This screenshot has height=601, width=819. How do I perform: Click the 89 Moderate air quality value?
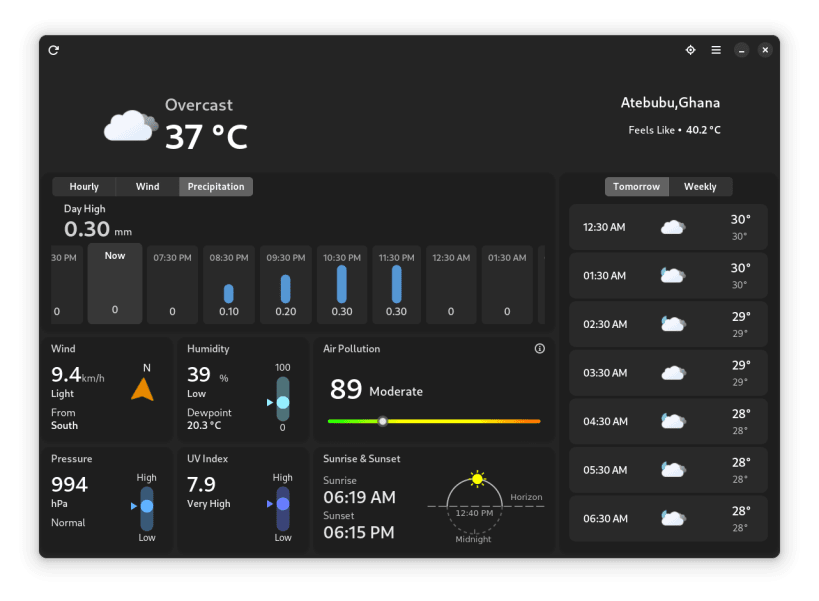(x=376, y=390)
